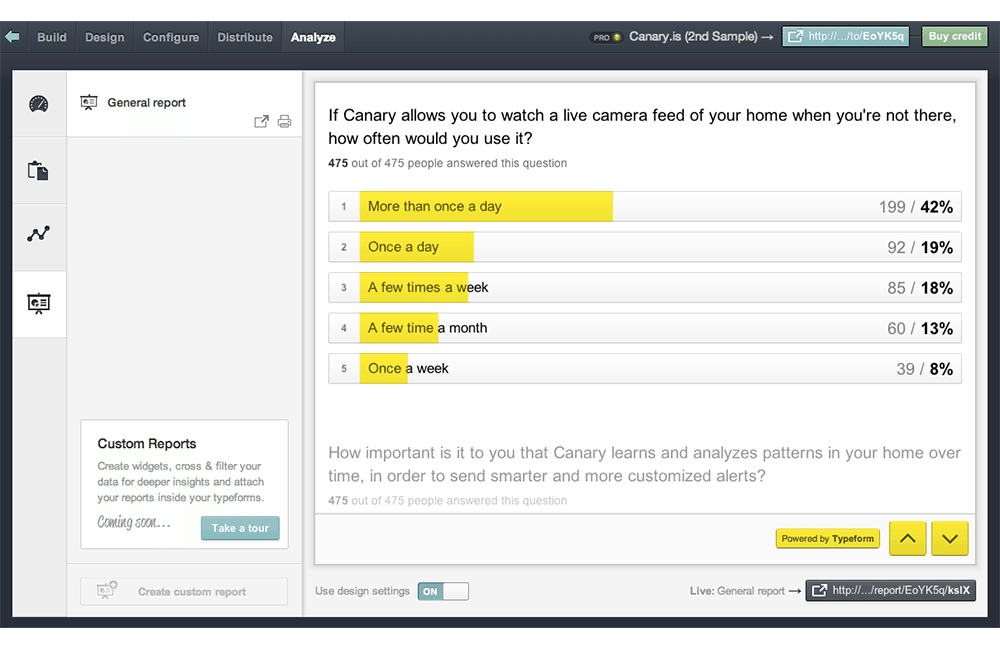Open the Design tab
The height and width of the screenshot is (665, 1000).
click(x=105, y=37)
